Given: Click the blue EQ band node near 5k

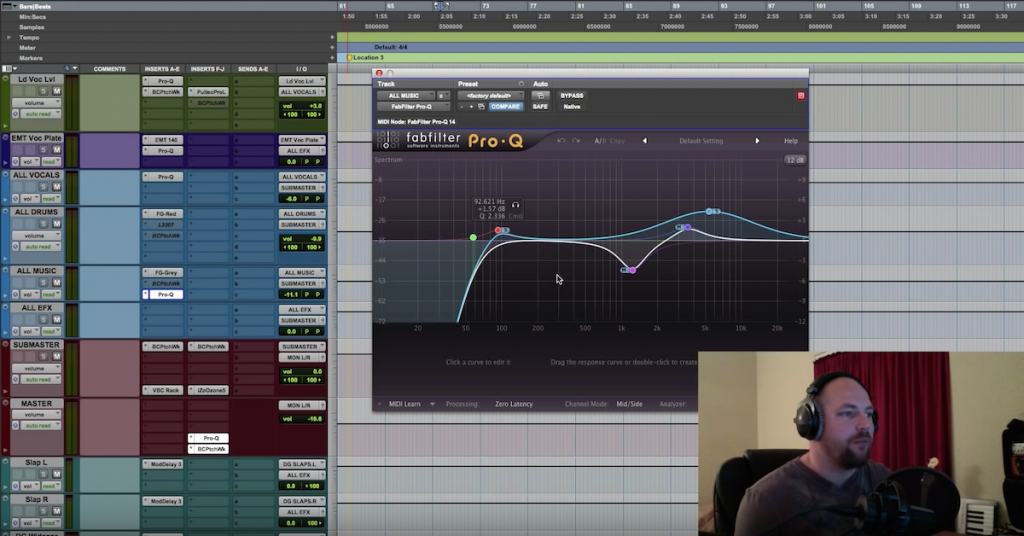Looking at the screenshot, I should [709, 211].
